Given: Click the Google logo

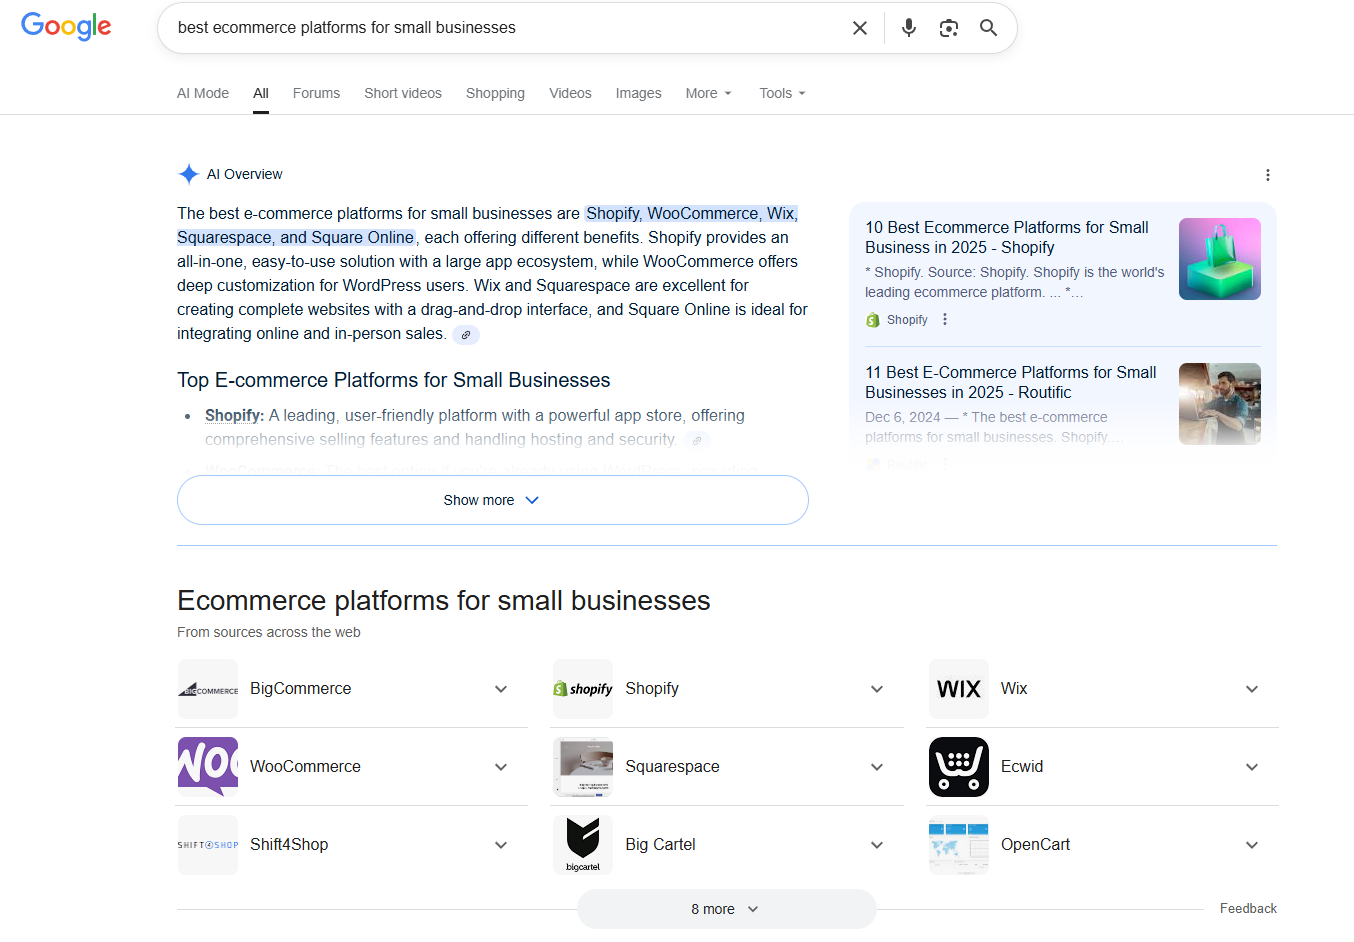Looking at the screenshot, I should 66,27.
